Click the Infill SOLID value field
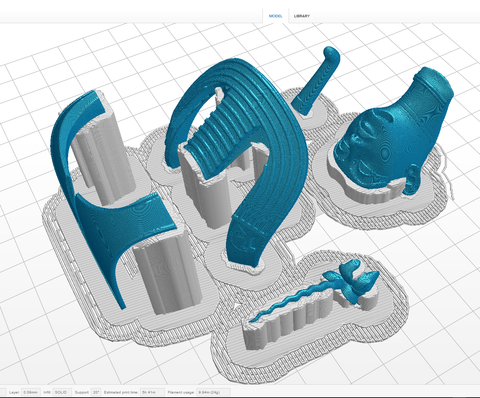480x398 pixels. tap(61, 392)
